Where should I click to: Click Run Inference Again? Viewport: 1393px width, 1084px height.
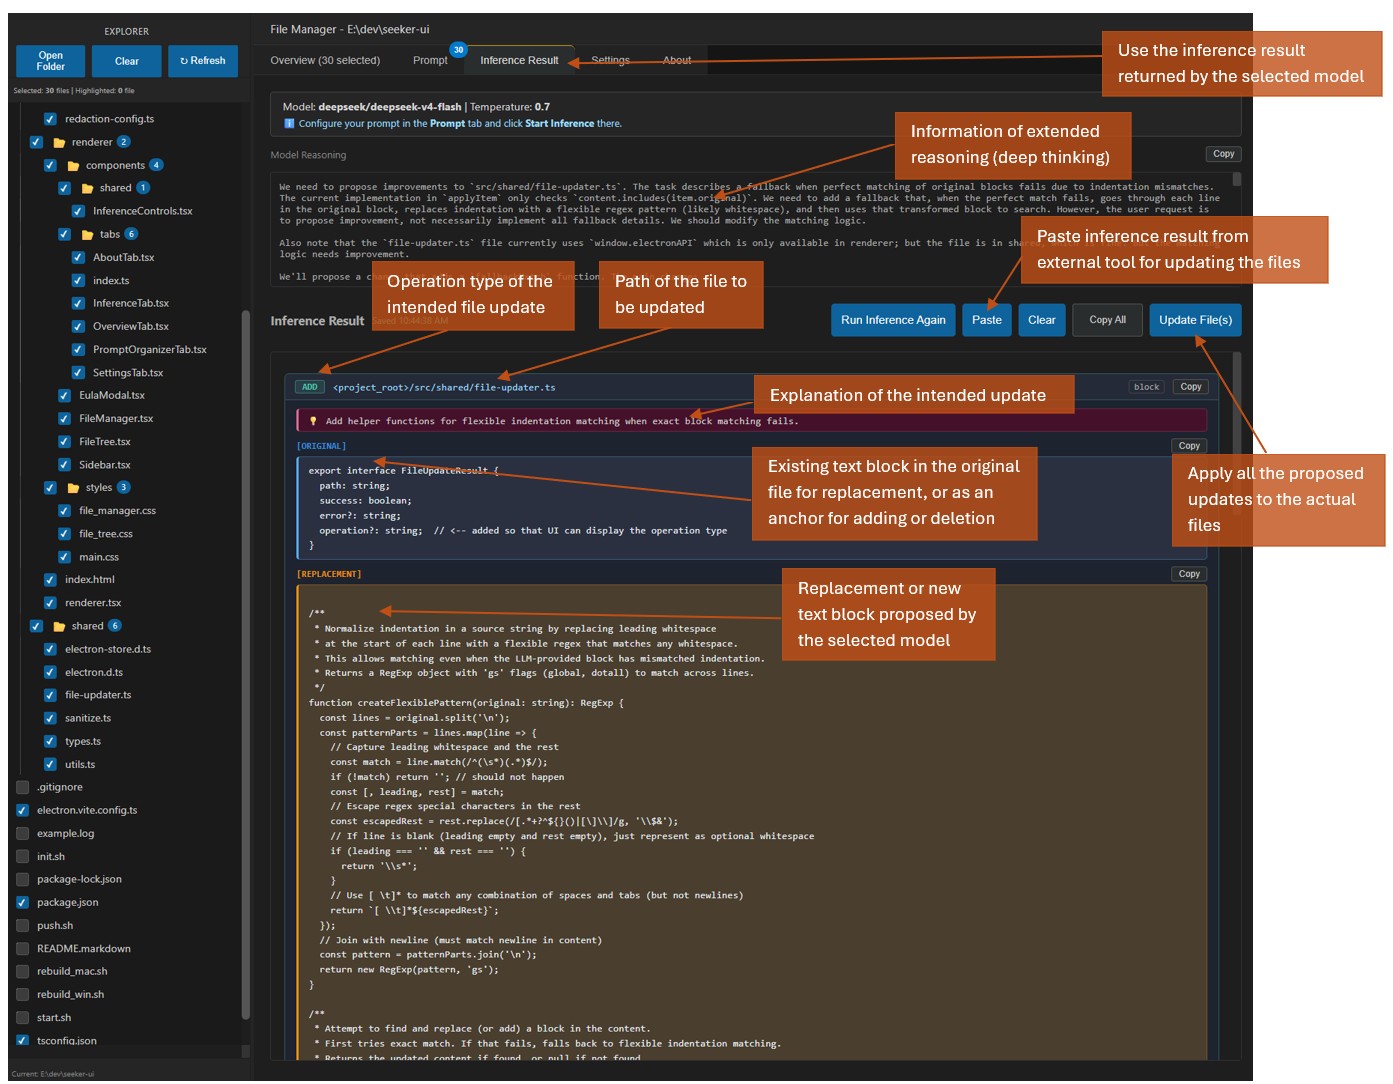pyautogui.click(x=893, y=320)
